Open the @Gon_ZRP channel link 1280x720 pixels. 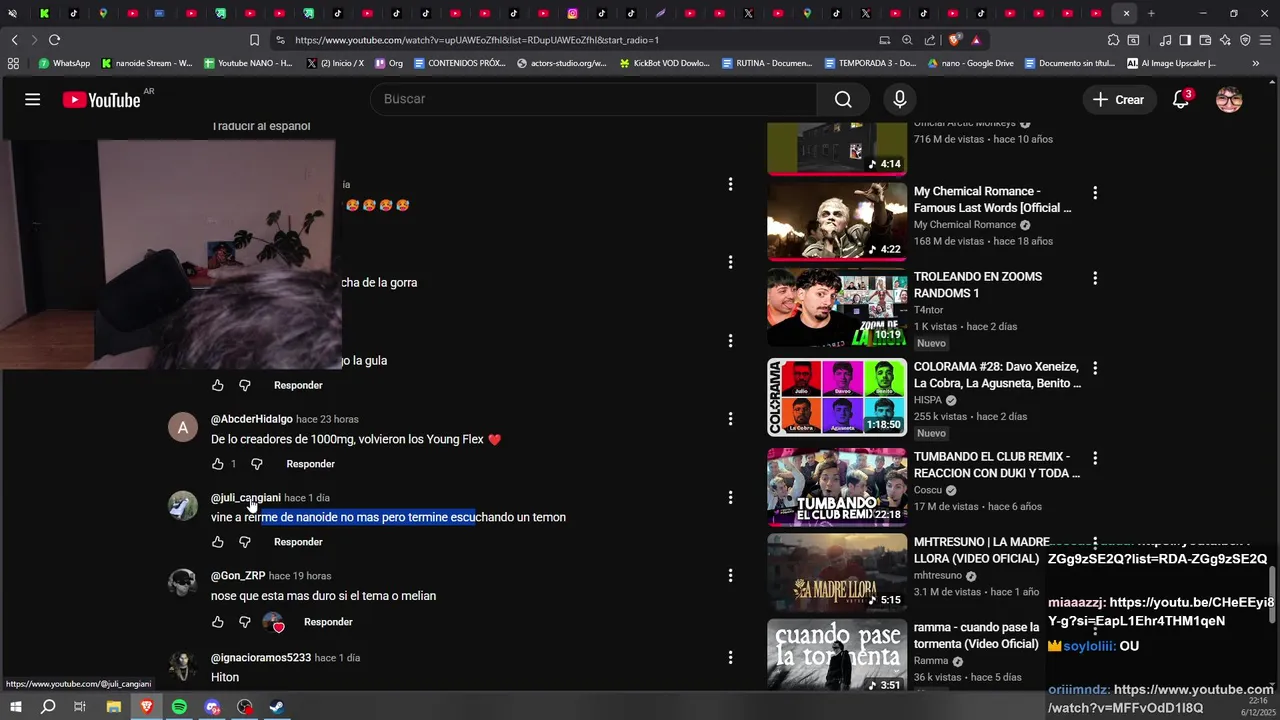[x=238, y=576]
